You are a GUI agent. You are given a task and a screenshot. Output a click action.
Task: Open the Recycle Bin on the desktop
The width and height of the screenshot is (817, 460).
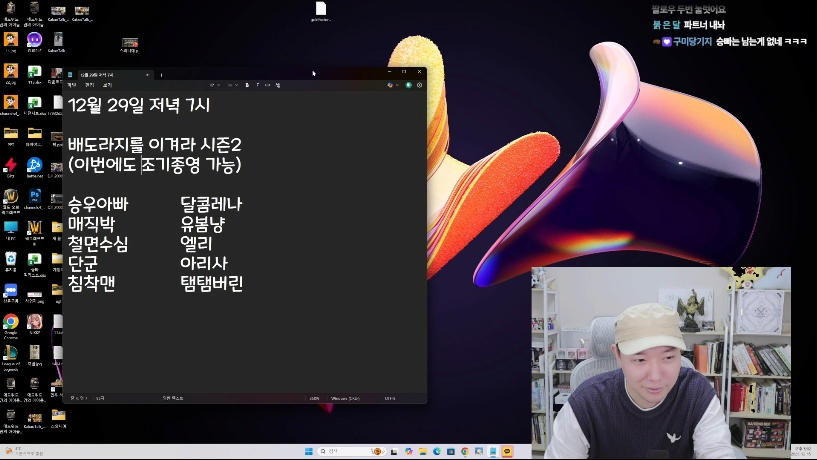pos(10,259)
